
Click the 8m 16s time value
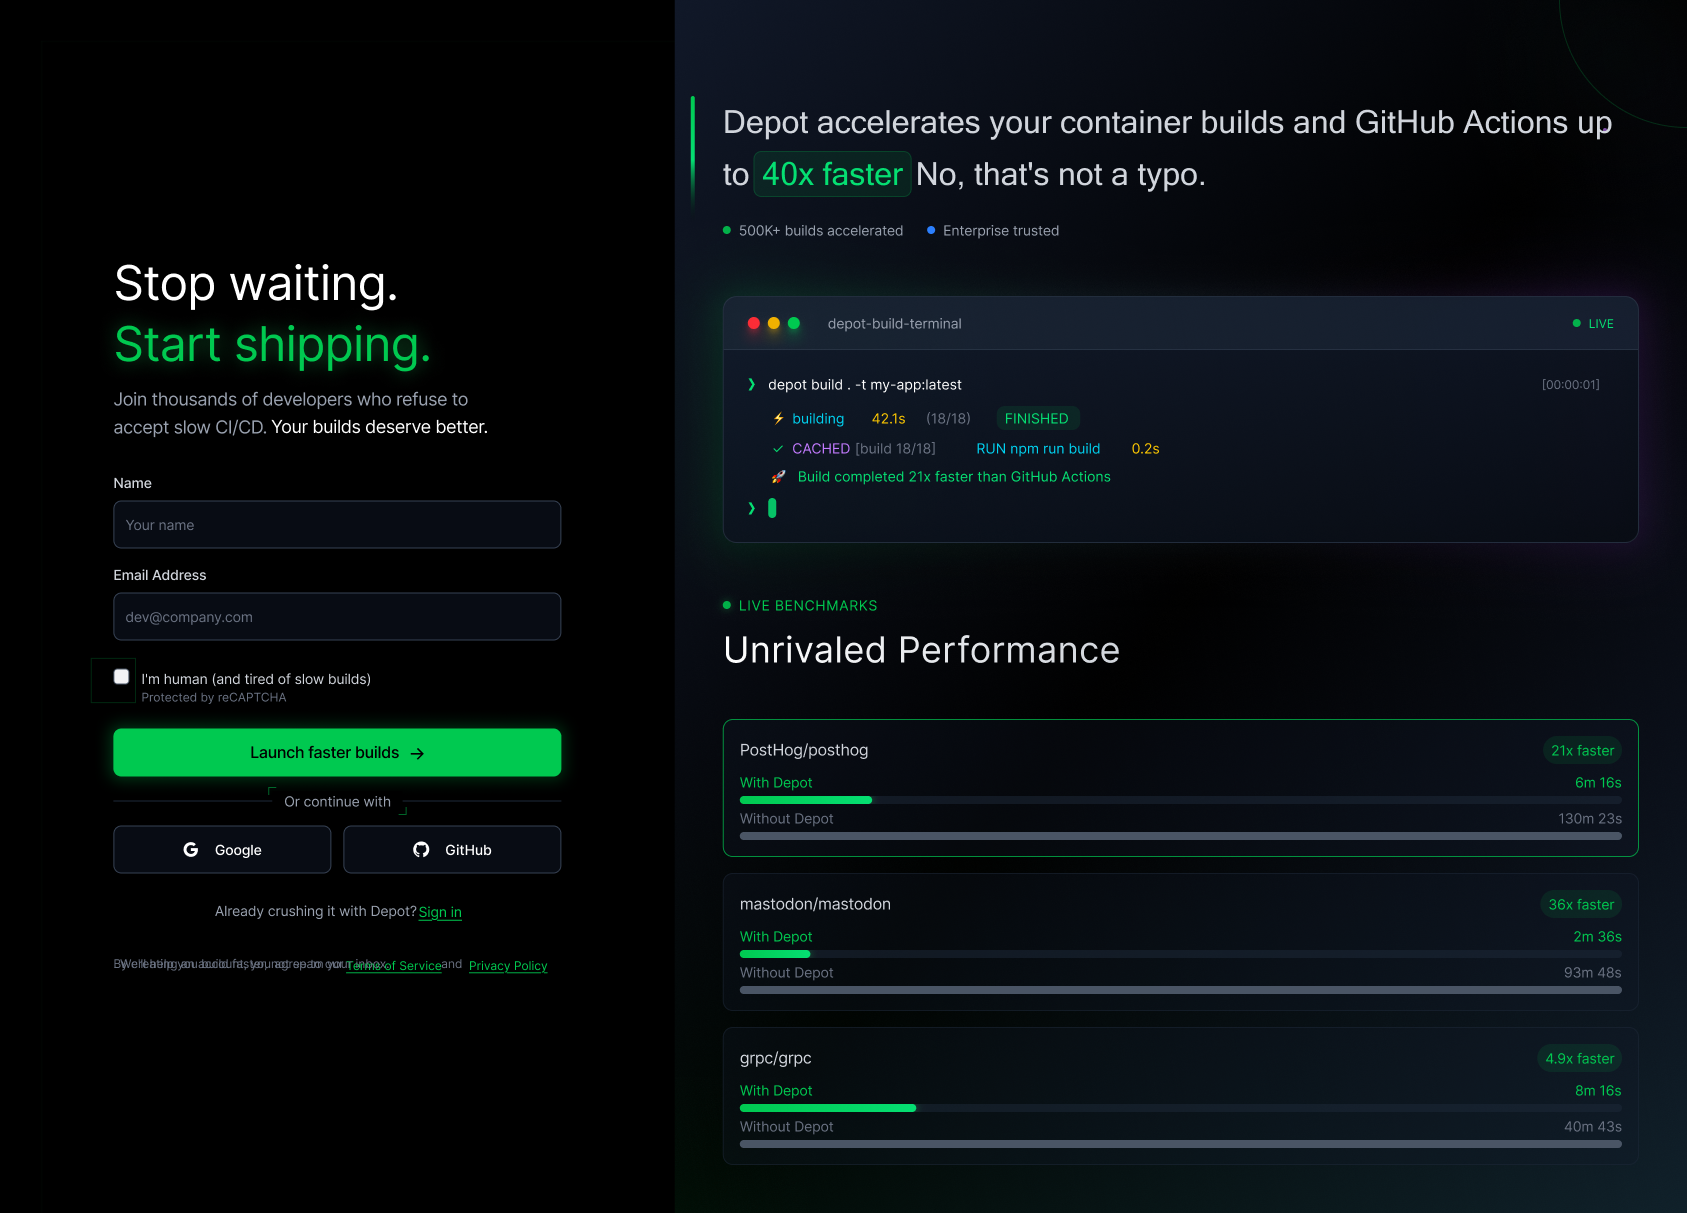[1598, 1091]
